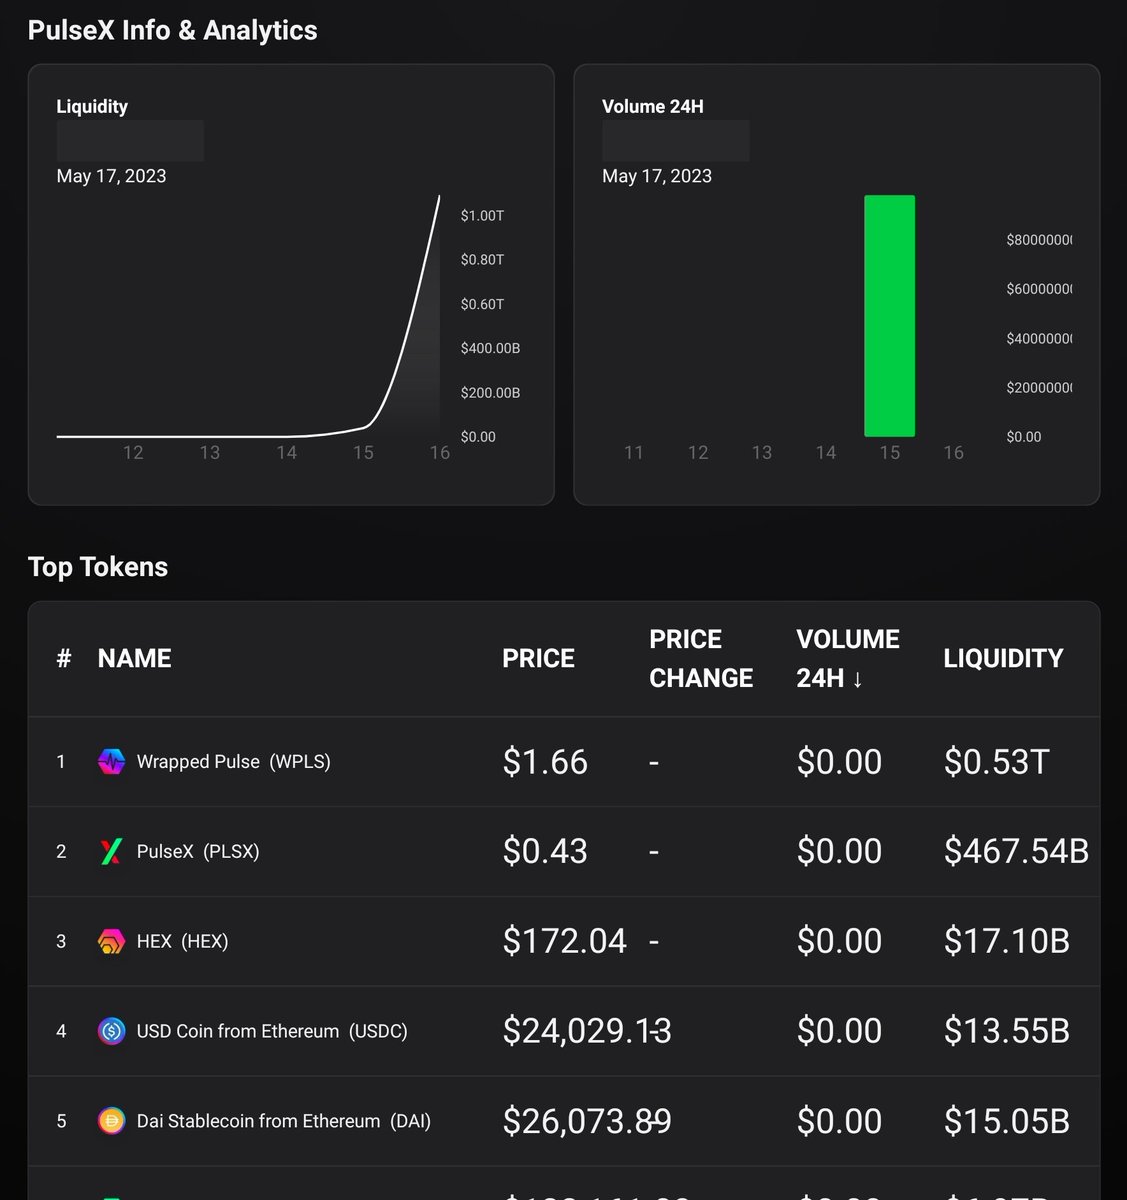Click the $13.55B liquidity value for USDC
This screenshot has width=1127, height=1200.
point(1007,1031)
